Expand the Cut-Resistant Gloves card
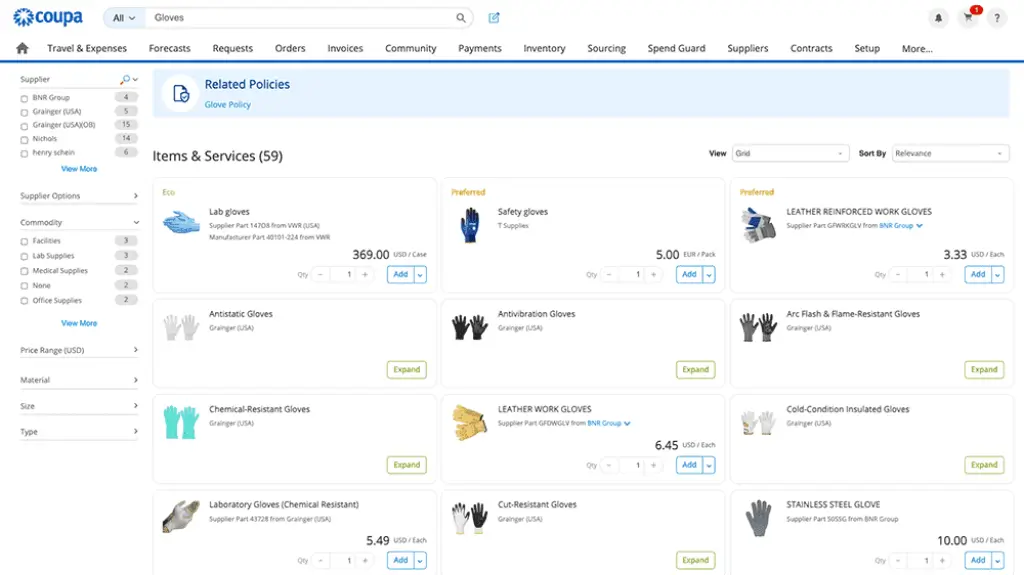Image resolution: width=1024 pixels, height=575 pixels. click(695, 561)
